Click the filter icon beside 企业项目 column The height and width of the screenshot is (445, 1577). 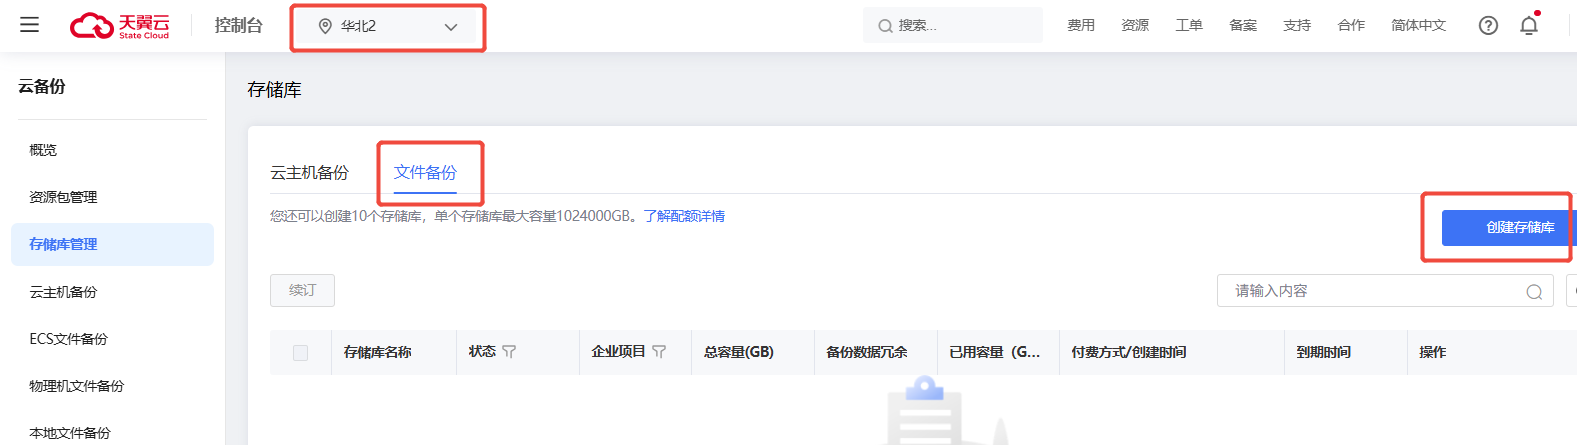coord(659,352)
